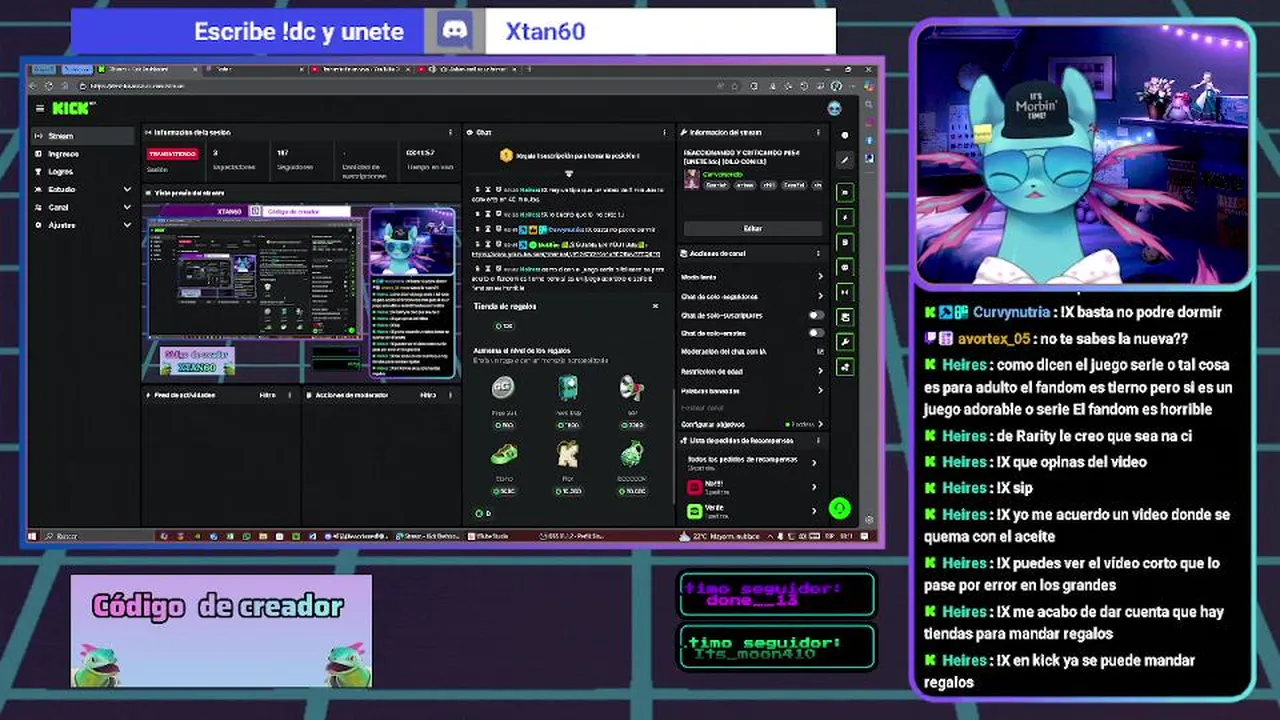
Task: Click the red TRANSMITIENDO badge
Action: click(171, 154)
